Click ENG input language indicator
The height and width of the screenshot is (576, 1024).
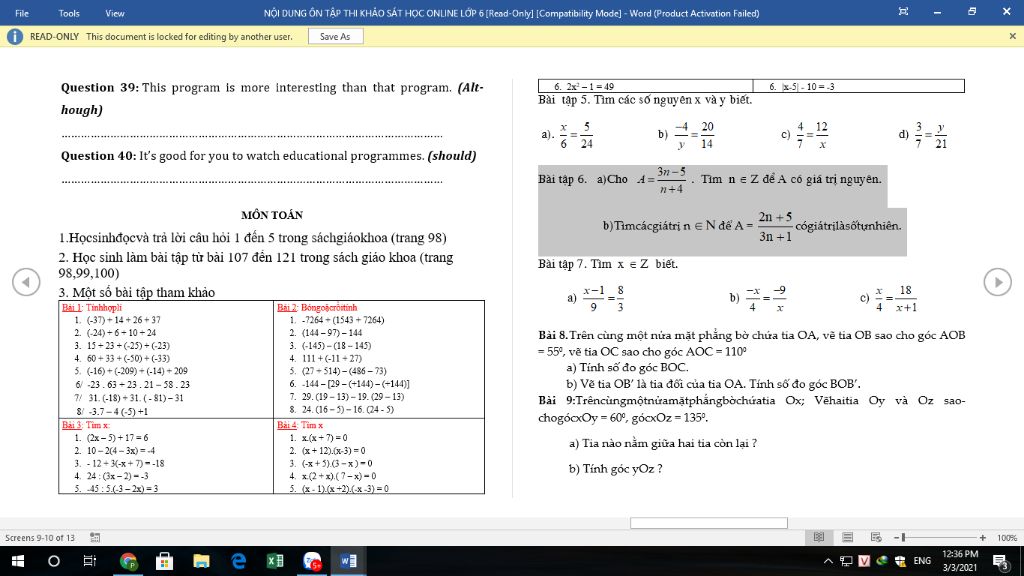[922, 561]
